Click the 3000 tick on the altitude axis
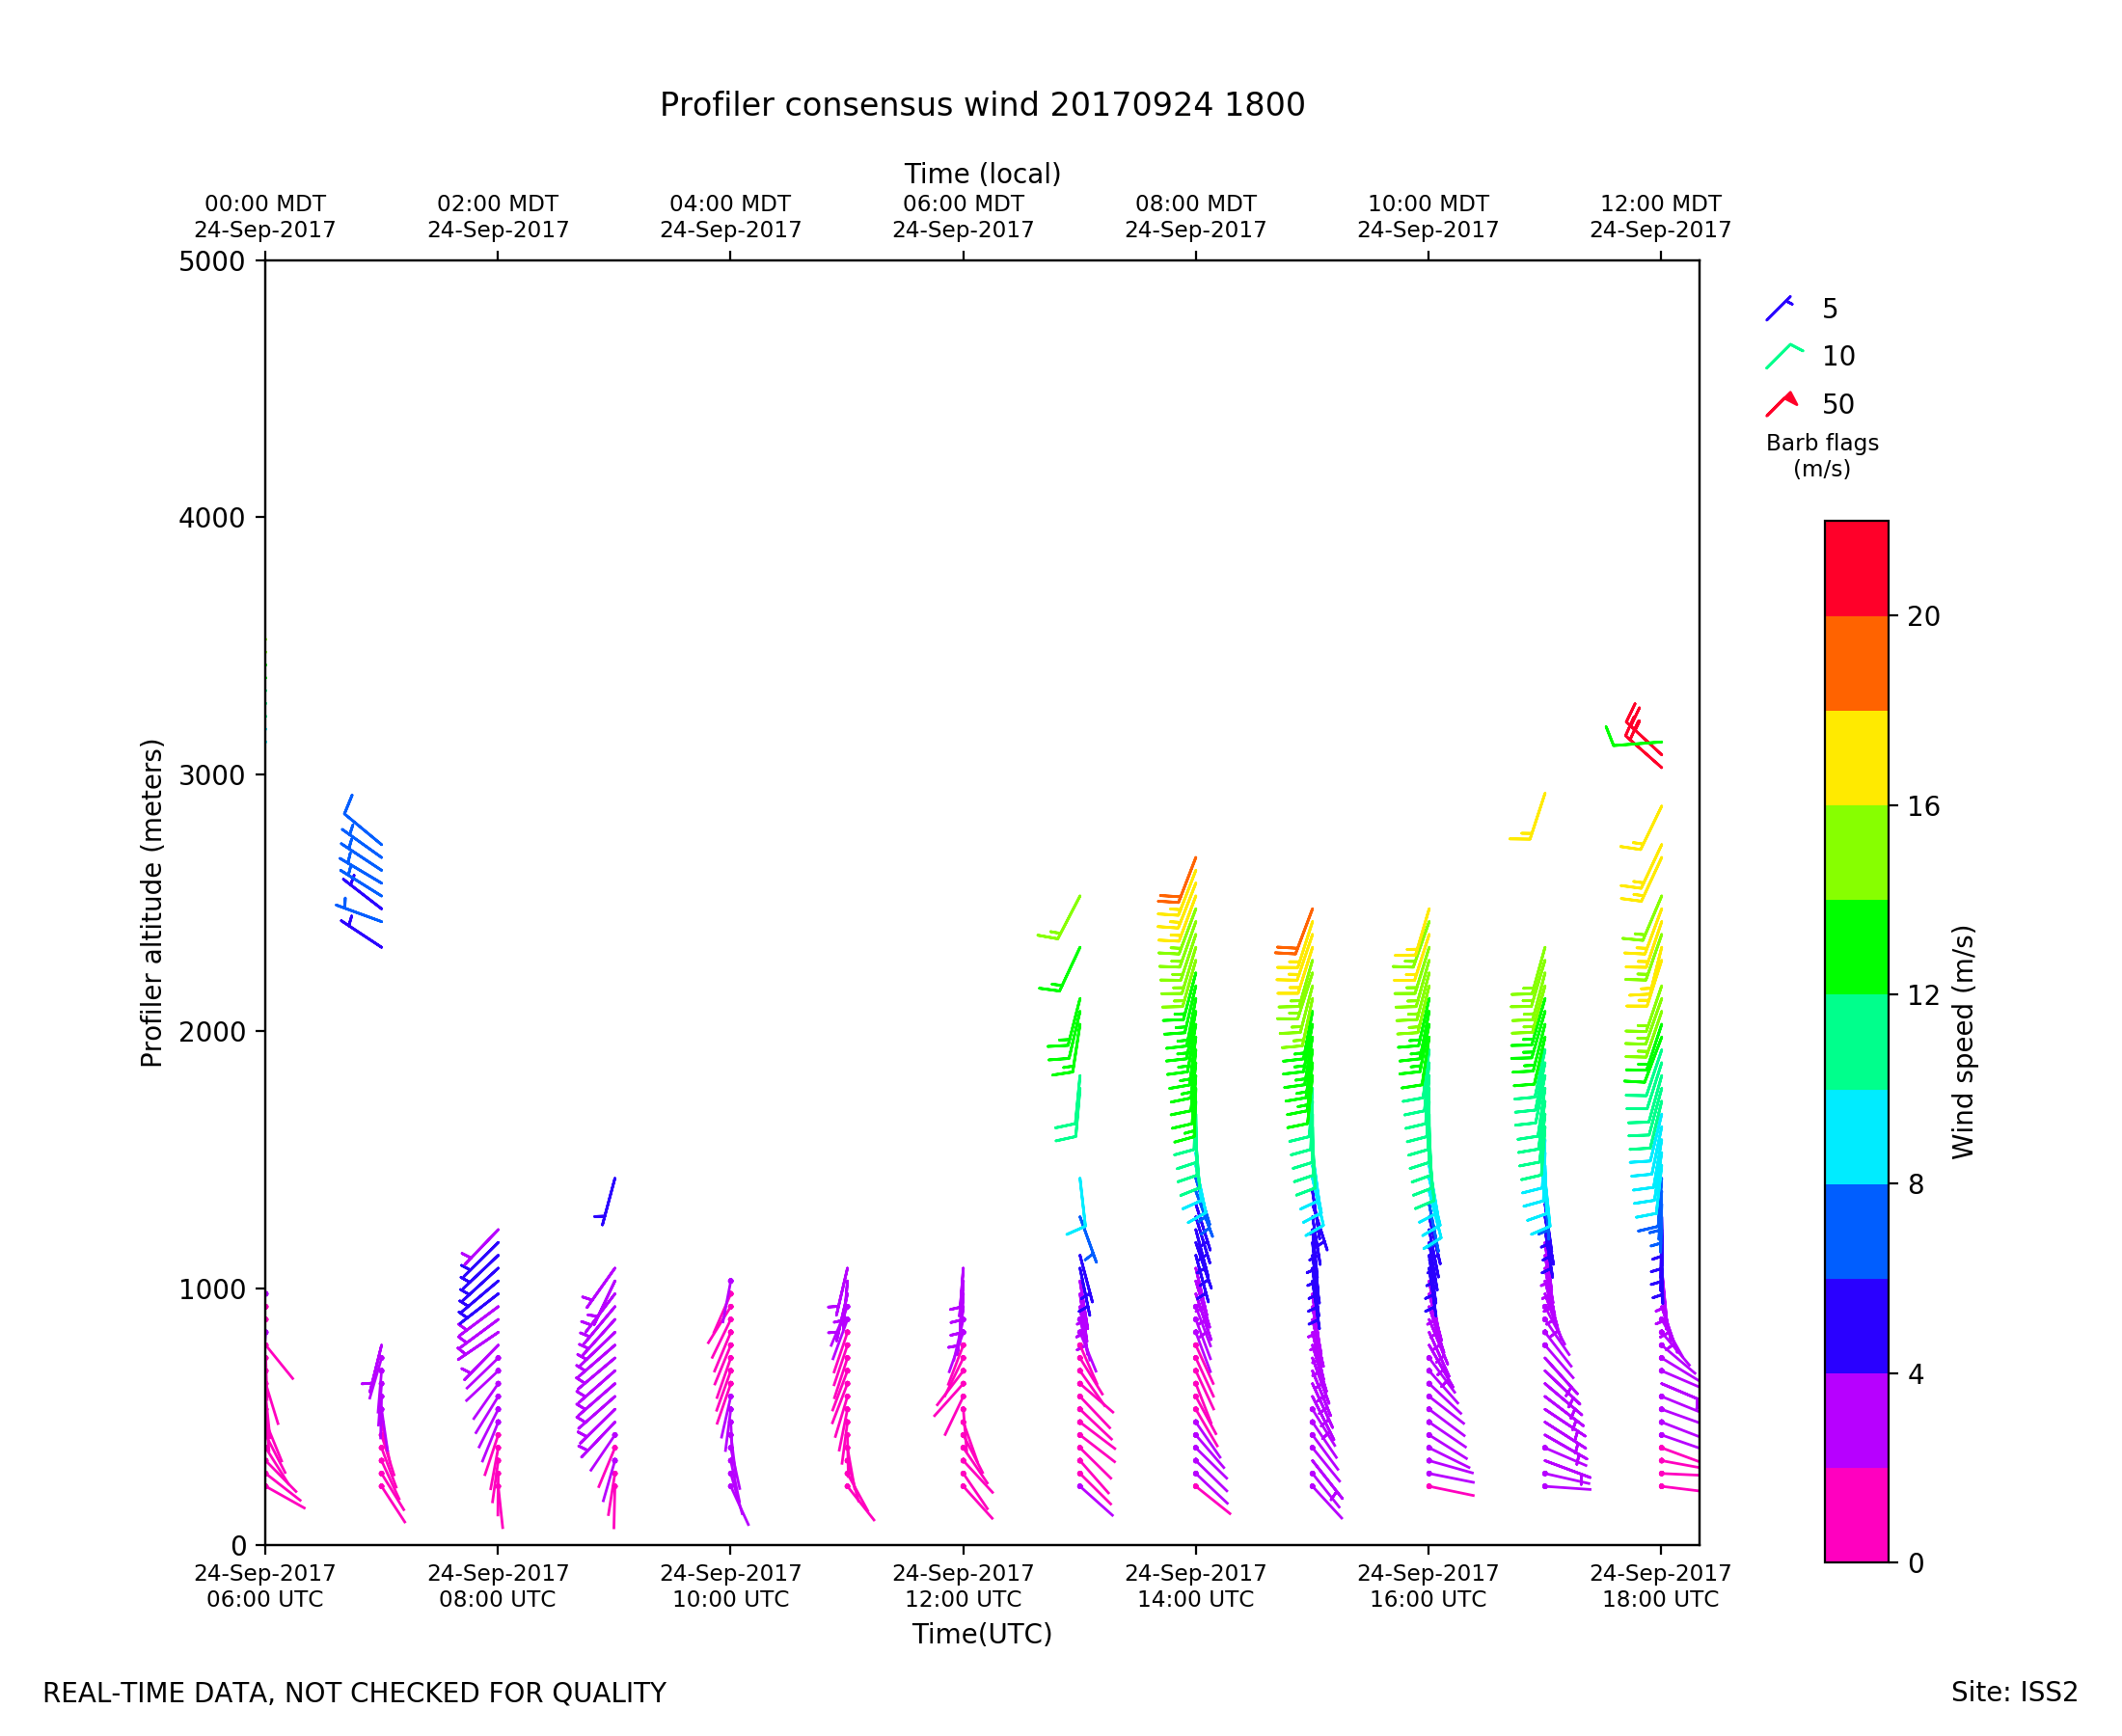The width and height of the screenshot is (2122, 1736). pyautogui.click(x=211, y=775)
